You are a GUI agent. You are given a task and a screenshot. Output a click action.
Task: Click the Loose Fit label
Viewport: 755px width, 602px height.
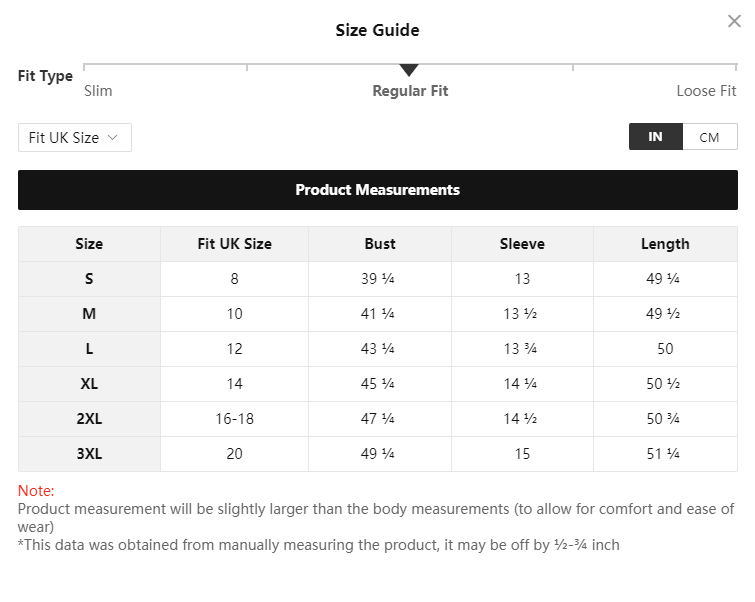(x=706, y=91)
